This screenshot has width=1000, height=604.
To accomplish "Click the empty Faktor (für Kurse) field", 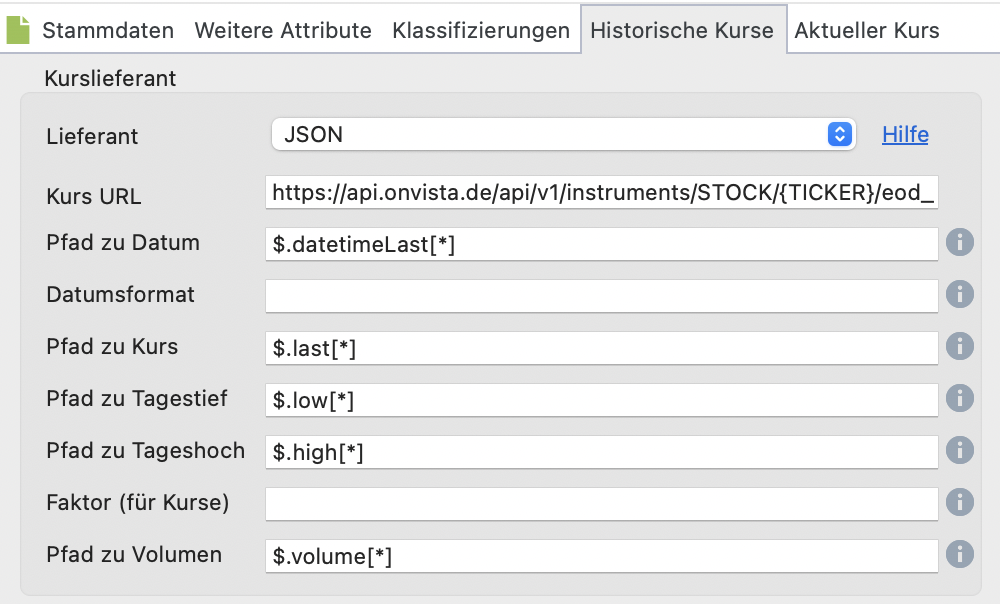I will (601, 503).
